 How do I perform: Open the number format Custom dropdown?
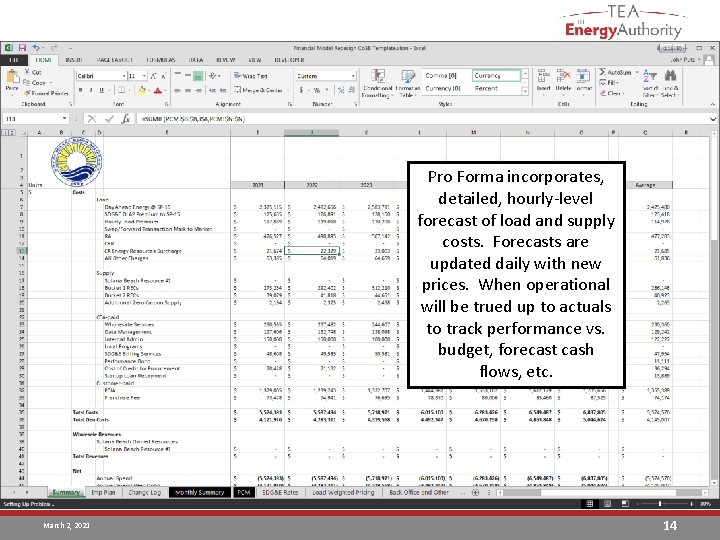click(x=353, y=76)
